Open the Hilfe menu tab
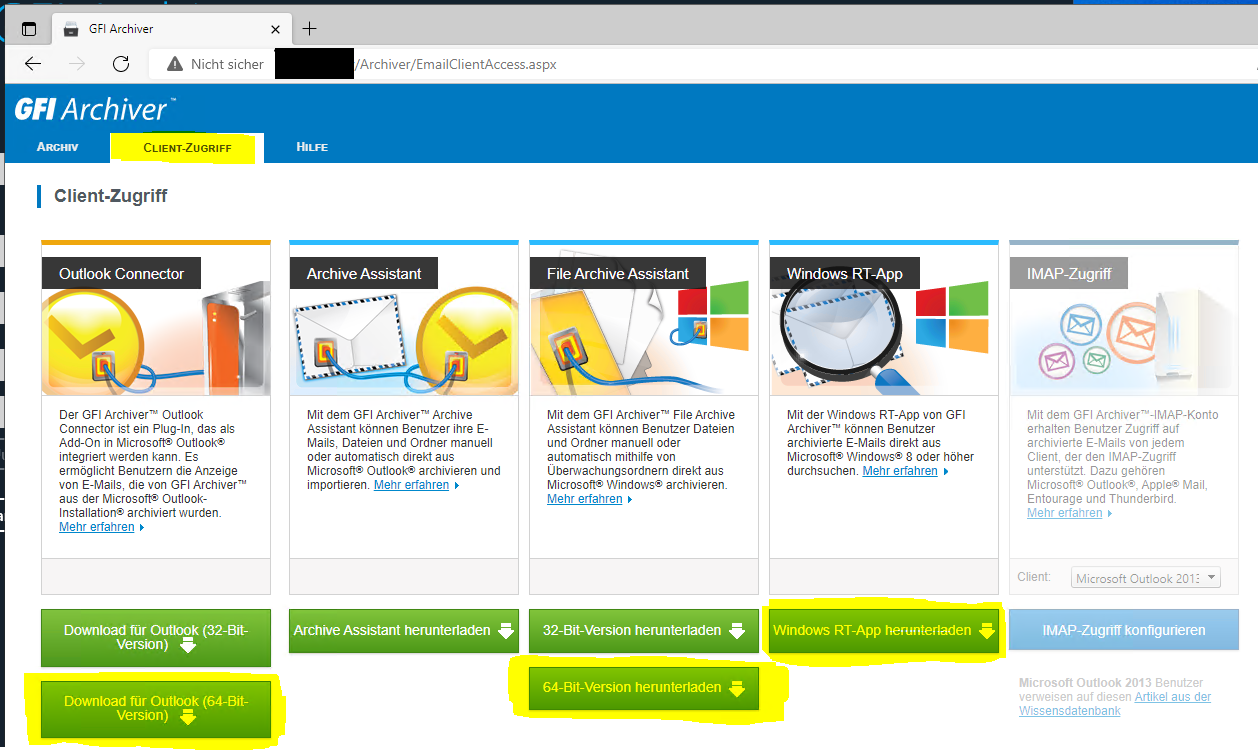 click(312, 147)
